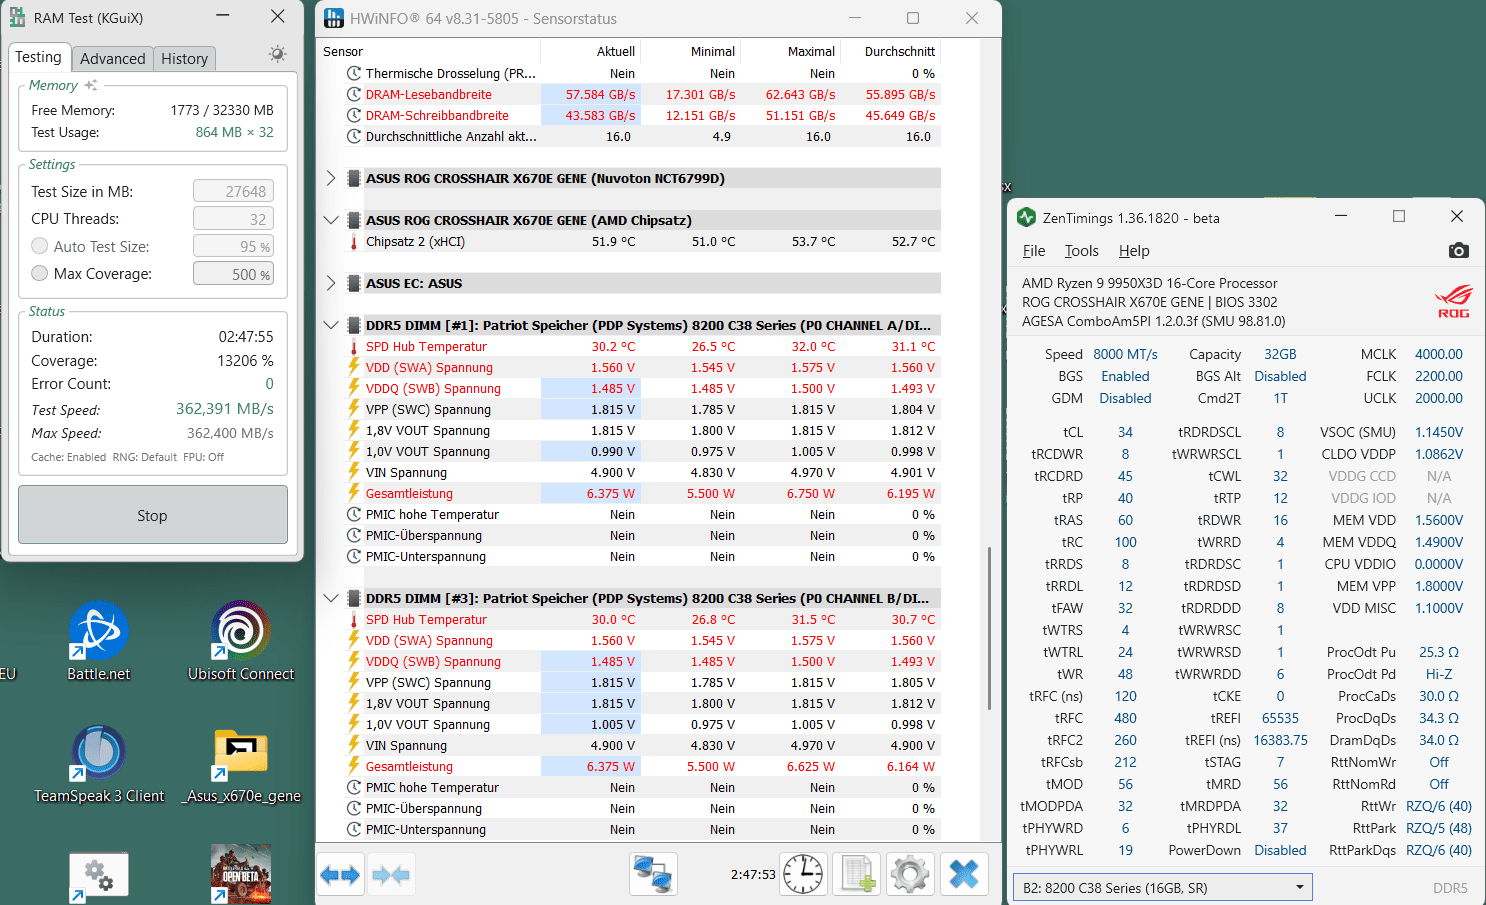Open _Asus_x670e_gene folder shortcut
The width and height of the screenshot is (1486, 905).
pyautogui.click(x=241, y=765)
